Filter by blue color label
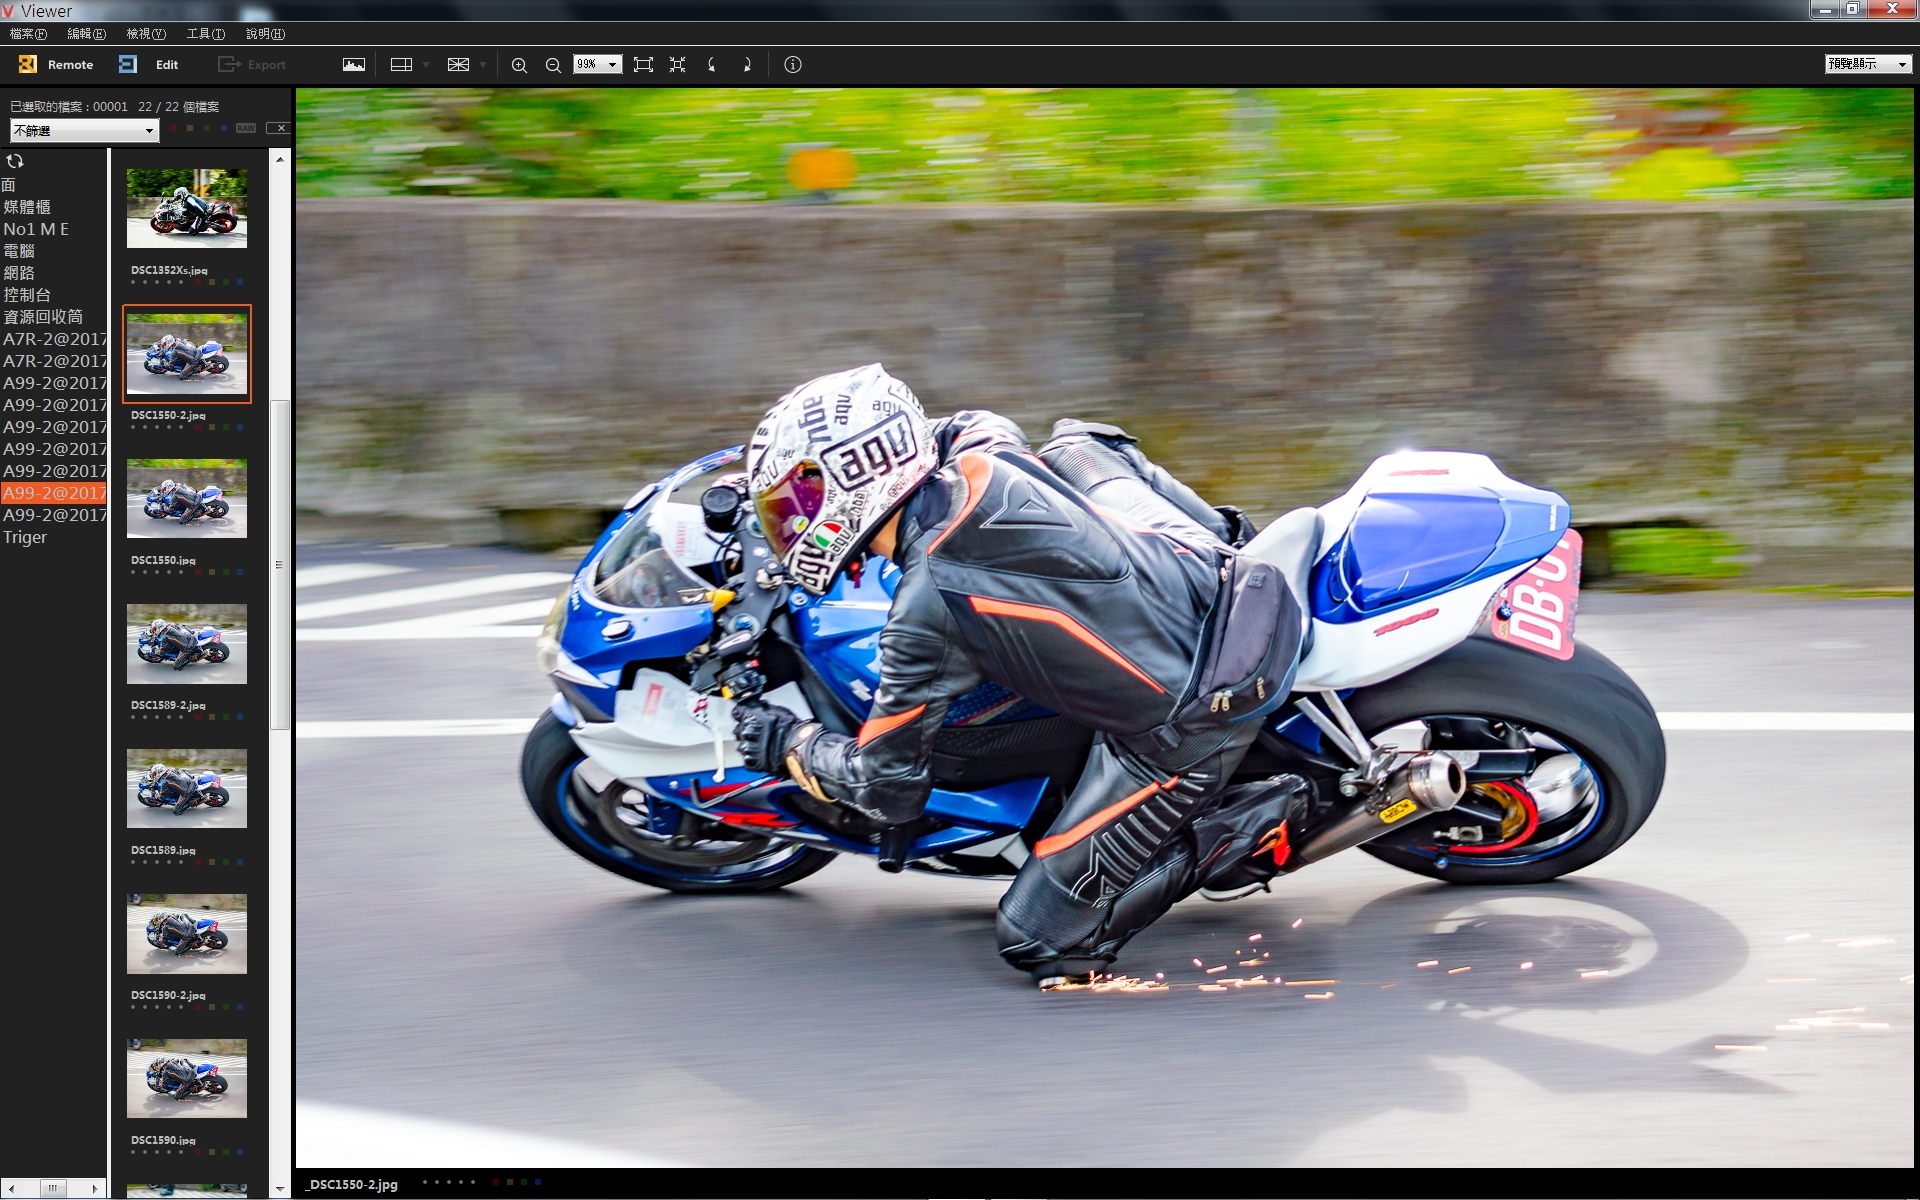The height and width of the screenshot is (1200, 1920). [x=223, y=128]
